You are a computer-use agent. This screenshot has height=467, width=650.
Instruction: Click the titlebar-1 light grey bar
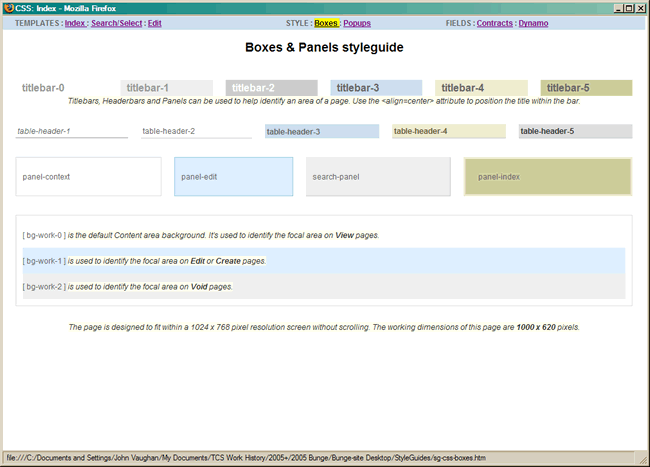click(x=167, y=88)
